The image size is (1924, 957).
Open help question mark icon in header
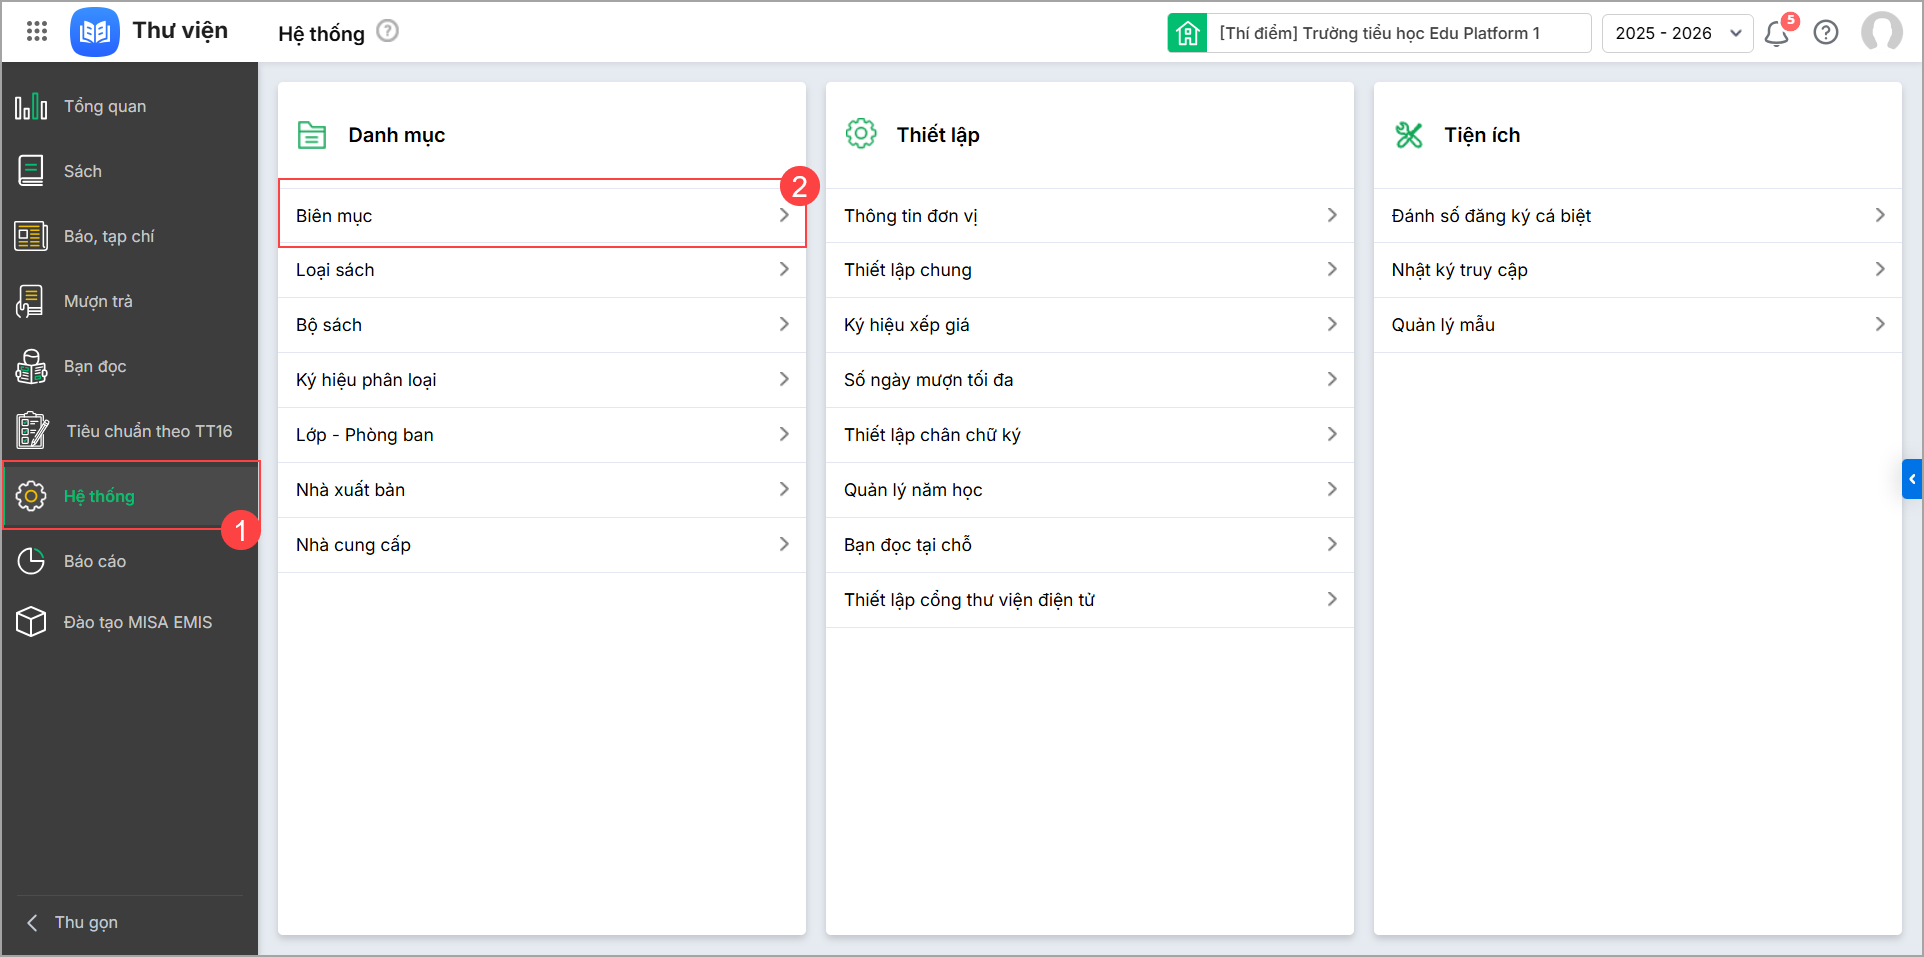(1826, 33)
